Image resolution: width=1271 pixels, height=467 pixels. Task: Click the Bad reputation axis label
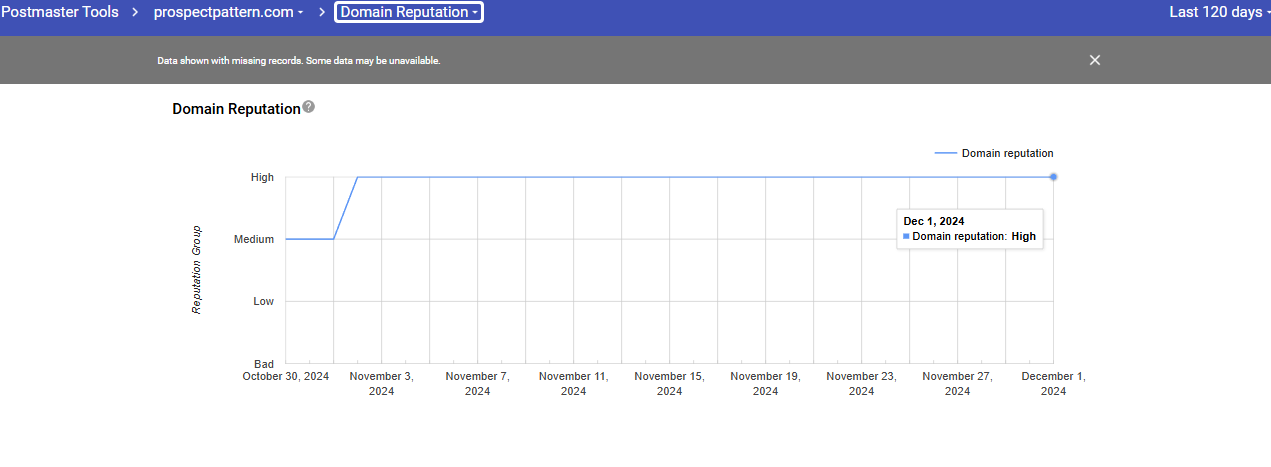click(x=263, y=363)
